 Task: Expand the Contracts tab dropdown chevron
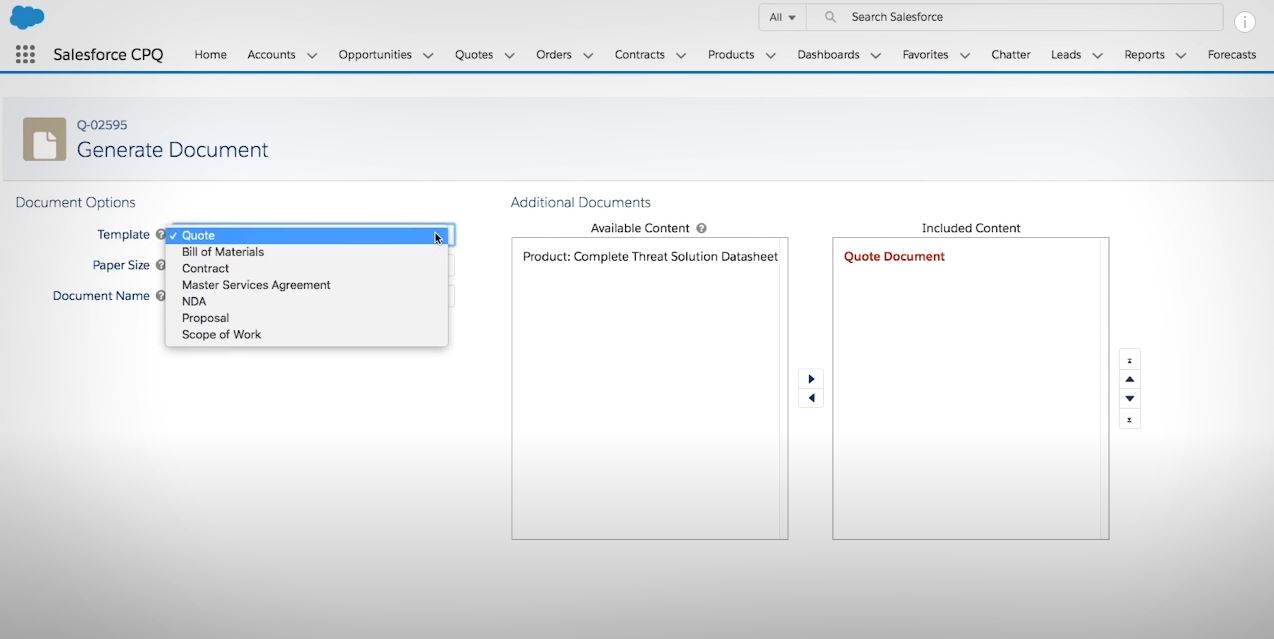(x=681, y=56)
